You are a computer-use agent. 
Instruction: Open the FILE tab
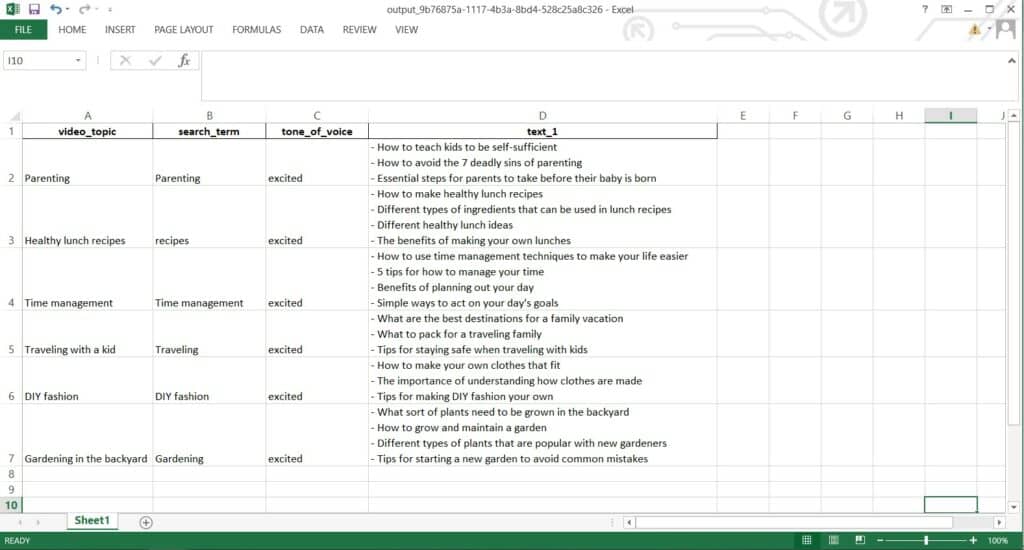click(x=23, y=30)
